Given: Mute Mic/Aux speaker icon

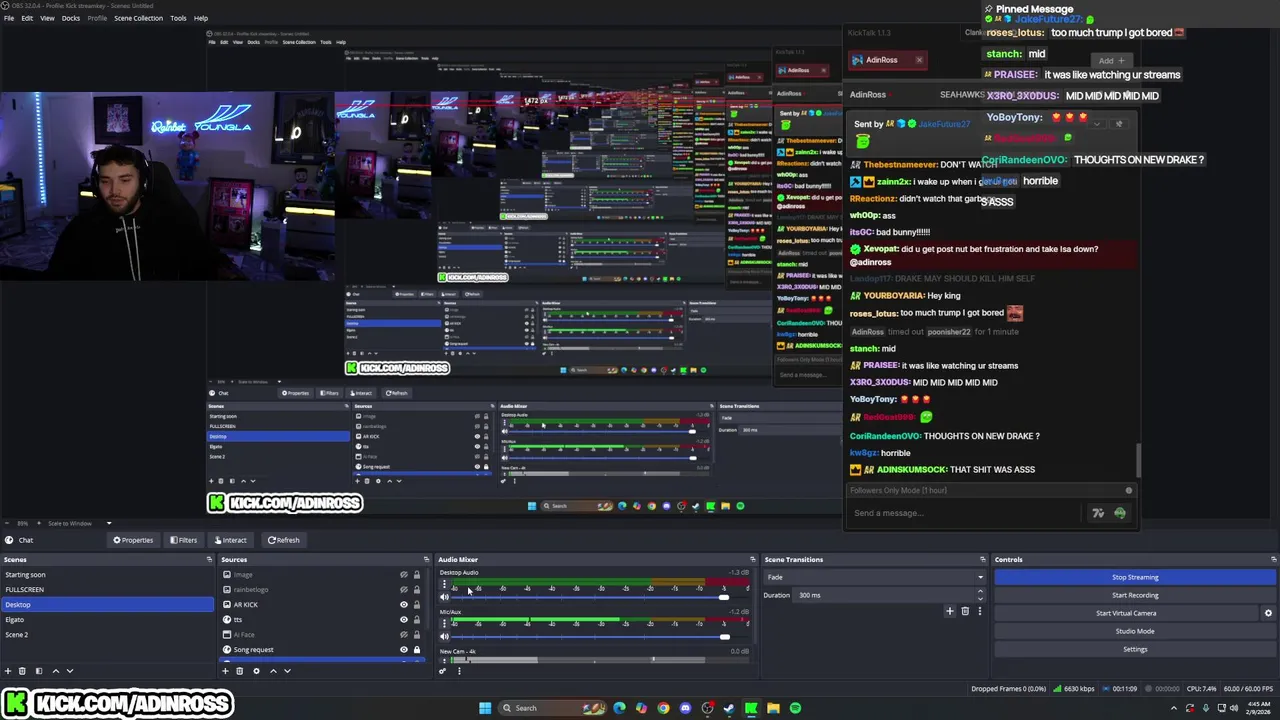Looking at the screenshot, I should click(444, 637).
